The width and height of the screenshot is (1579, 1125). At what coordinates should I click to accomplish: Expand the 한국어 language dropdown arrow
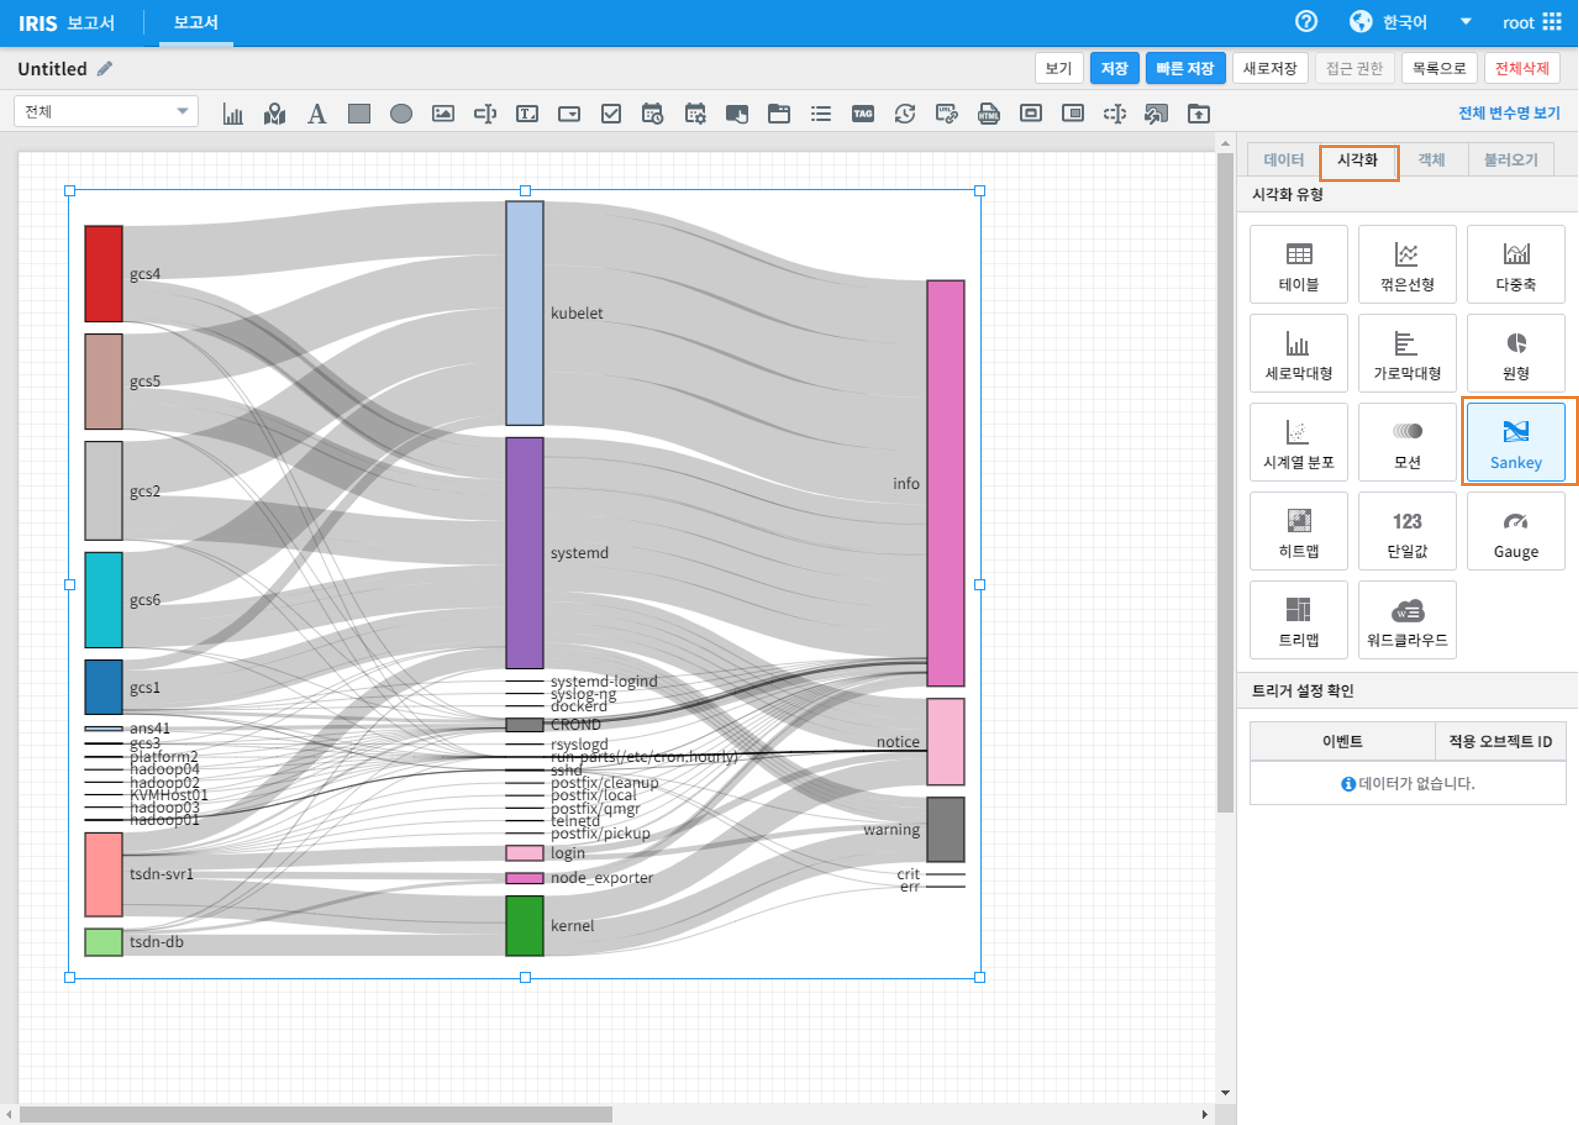[1465, 22]
